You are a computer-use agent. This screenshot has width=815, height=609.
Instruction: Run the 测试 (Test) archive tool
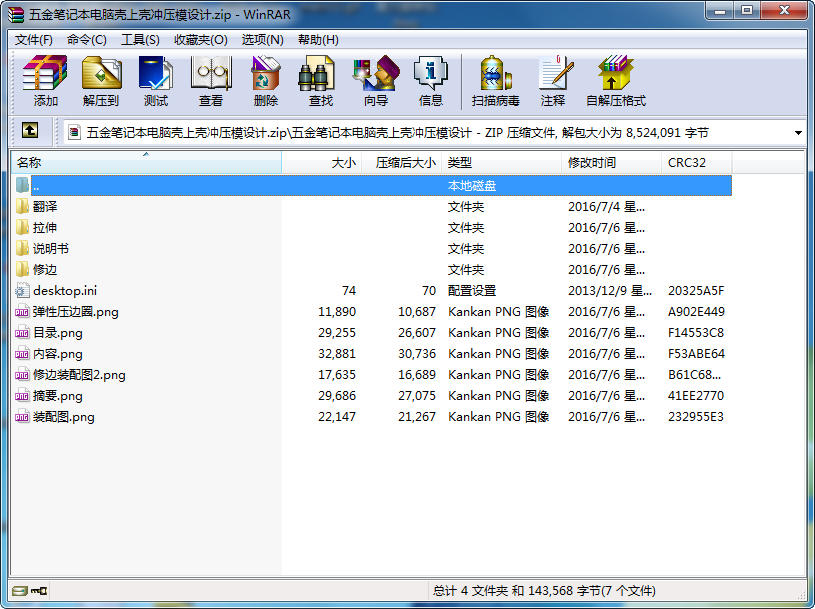[155, 81]
